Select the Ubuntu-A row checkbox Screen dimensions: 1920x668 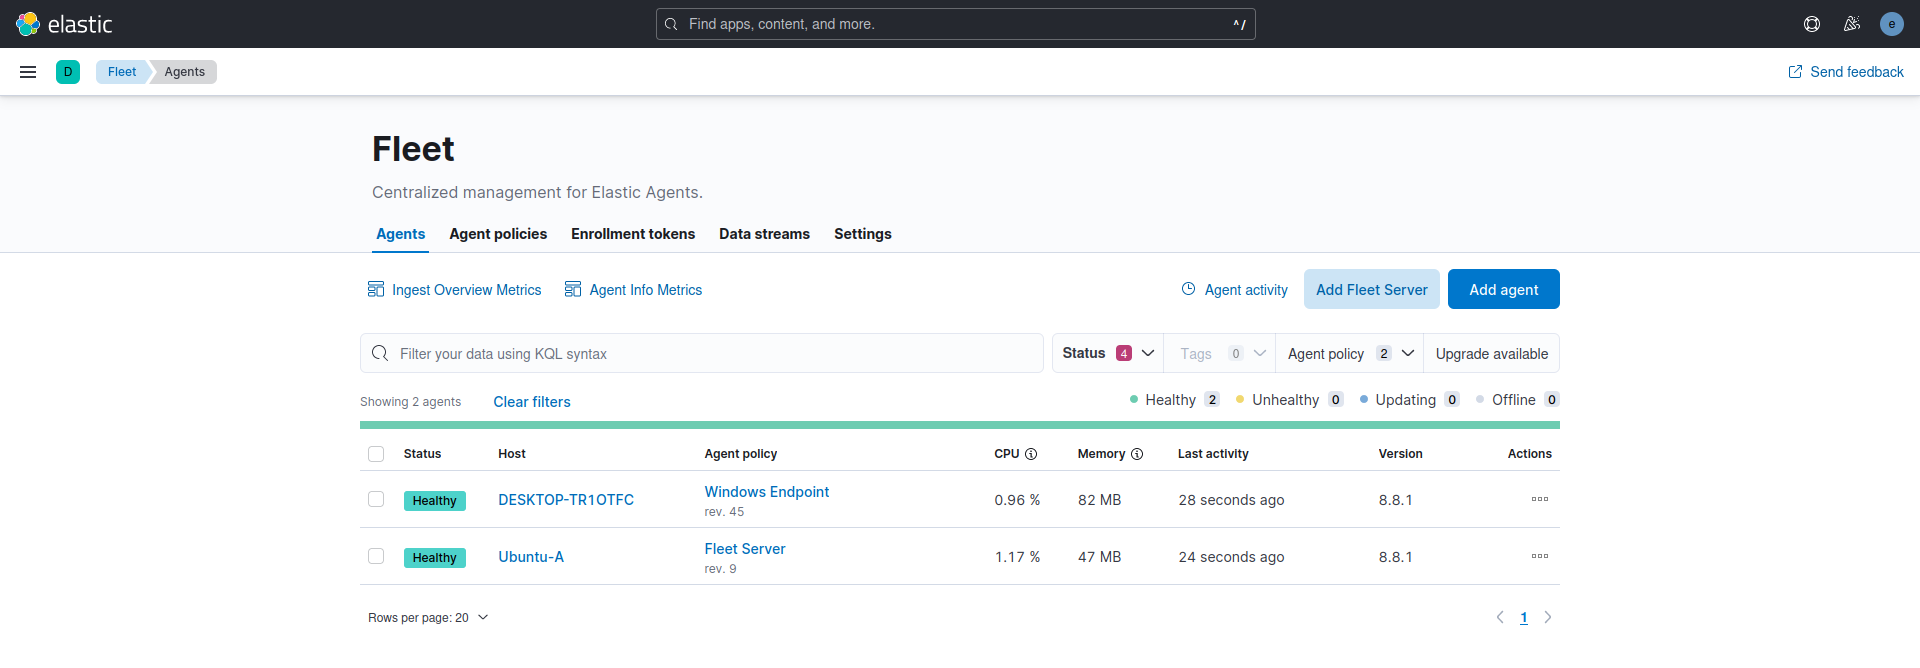point(376,556)
